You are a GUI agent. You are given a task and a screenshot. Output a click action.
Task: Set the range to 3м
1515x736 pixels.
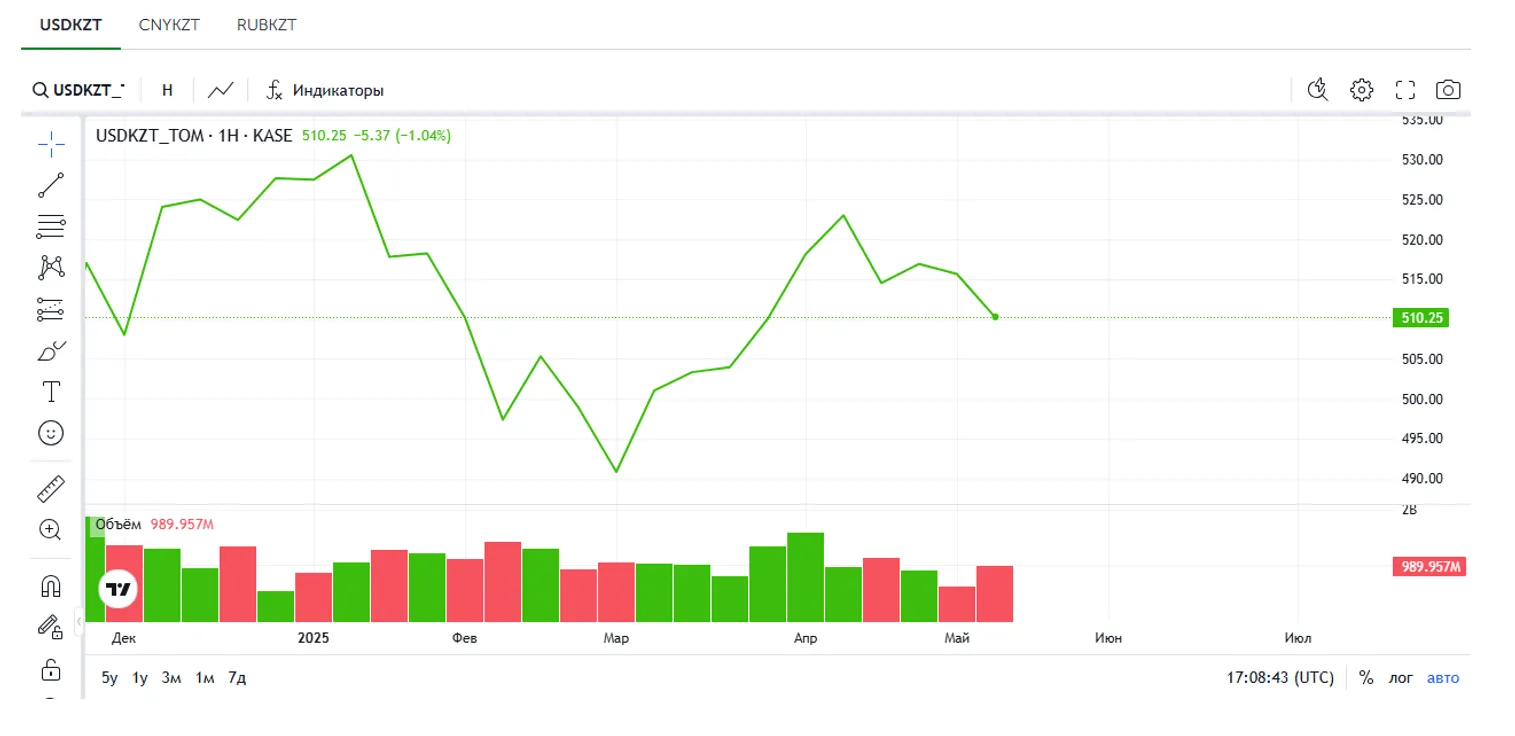point(171,678)
